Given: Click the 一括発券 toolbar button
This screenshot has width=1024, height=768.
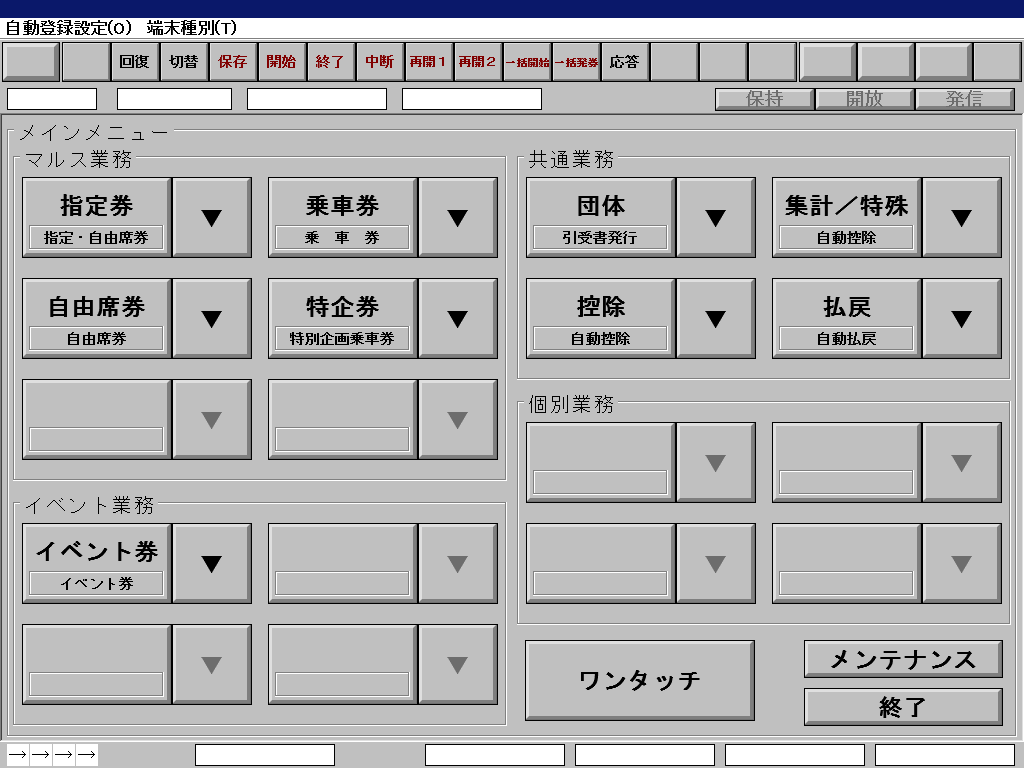Looking at the screenshot, I should [575, 62].
